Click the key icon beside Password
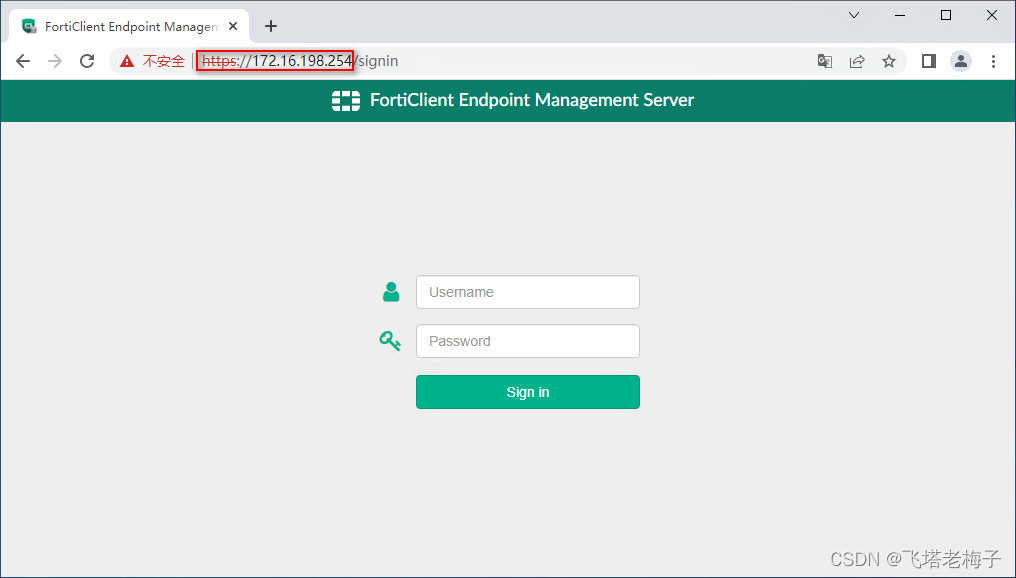The height and width of the screenshot is (578, 1016). pos(390,341)
